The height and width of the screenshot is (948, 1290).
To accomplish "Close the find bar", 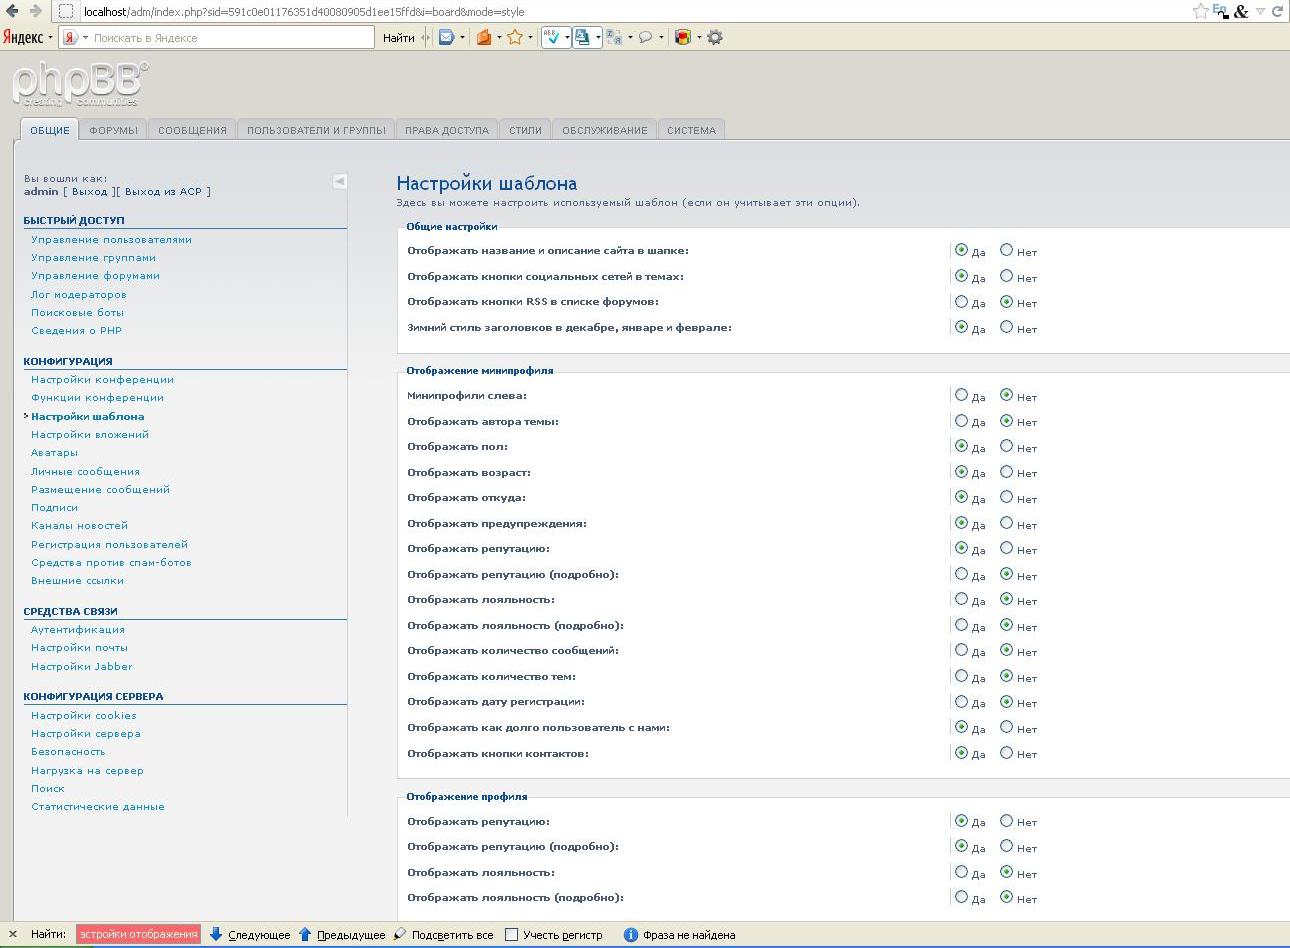I will pyautogui.click(x=13, y=935).
